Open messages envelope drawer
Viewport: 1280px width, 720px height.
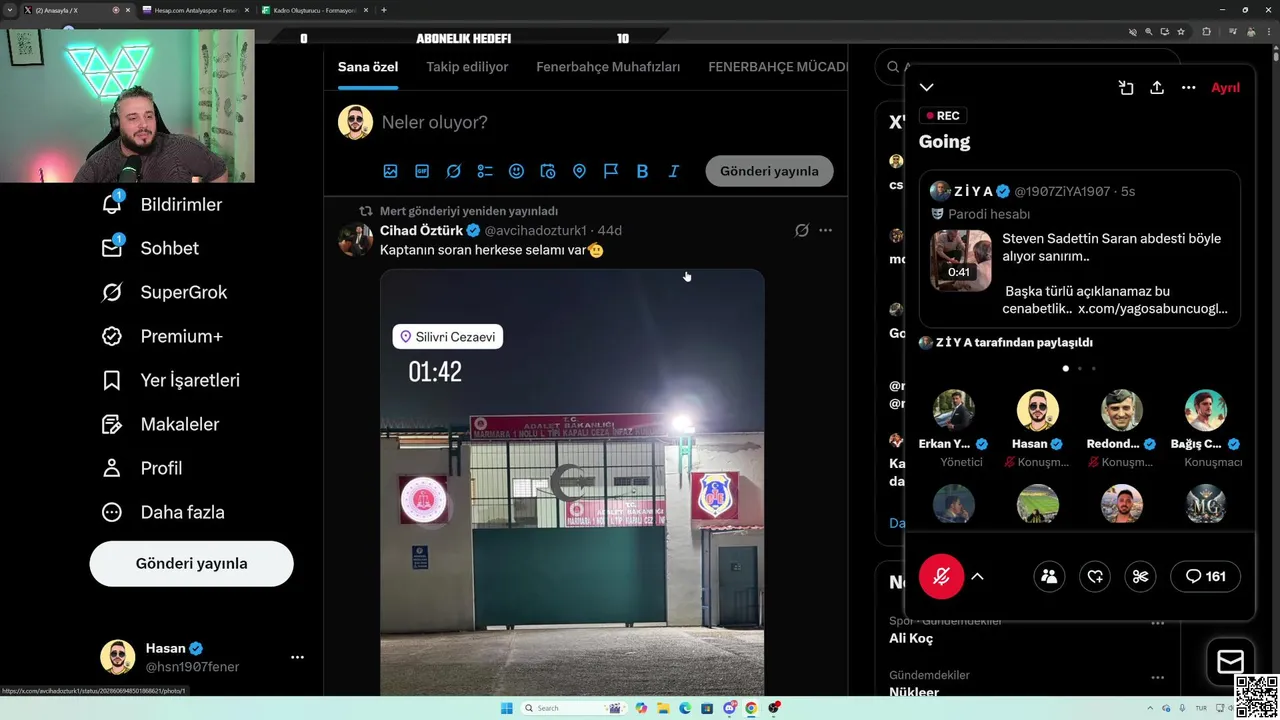pos(1230,661)
